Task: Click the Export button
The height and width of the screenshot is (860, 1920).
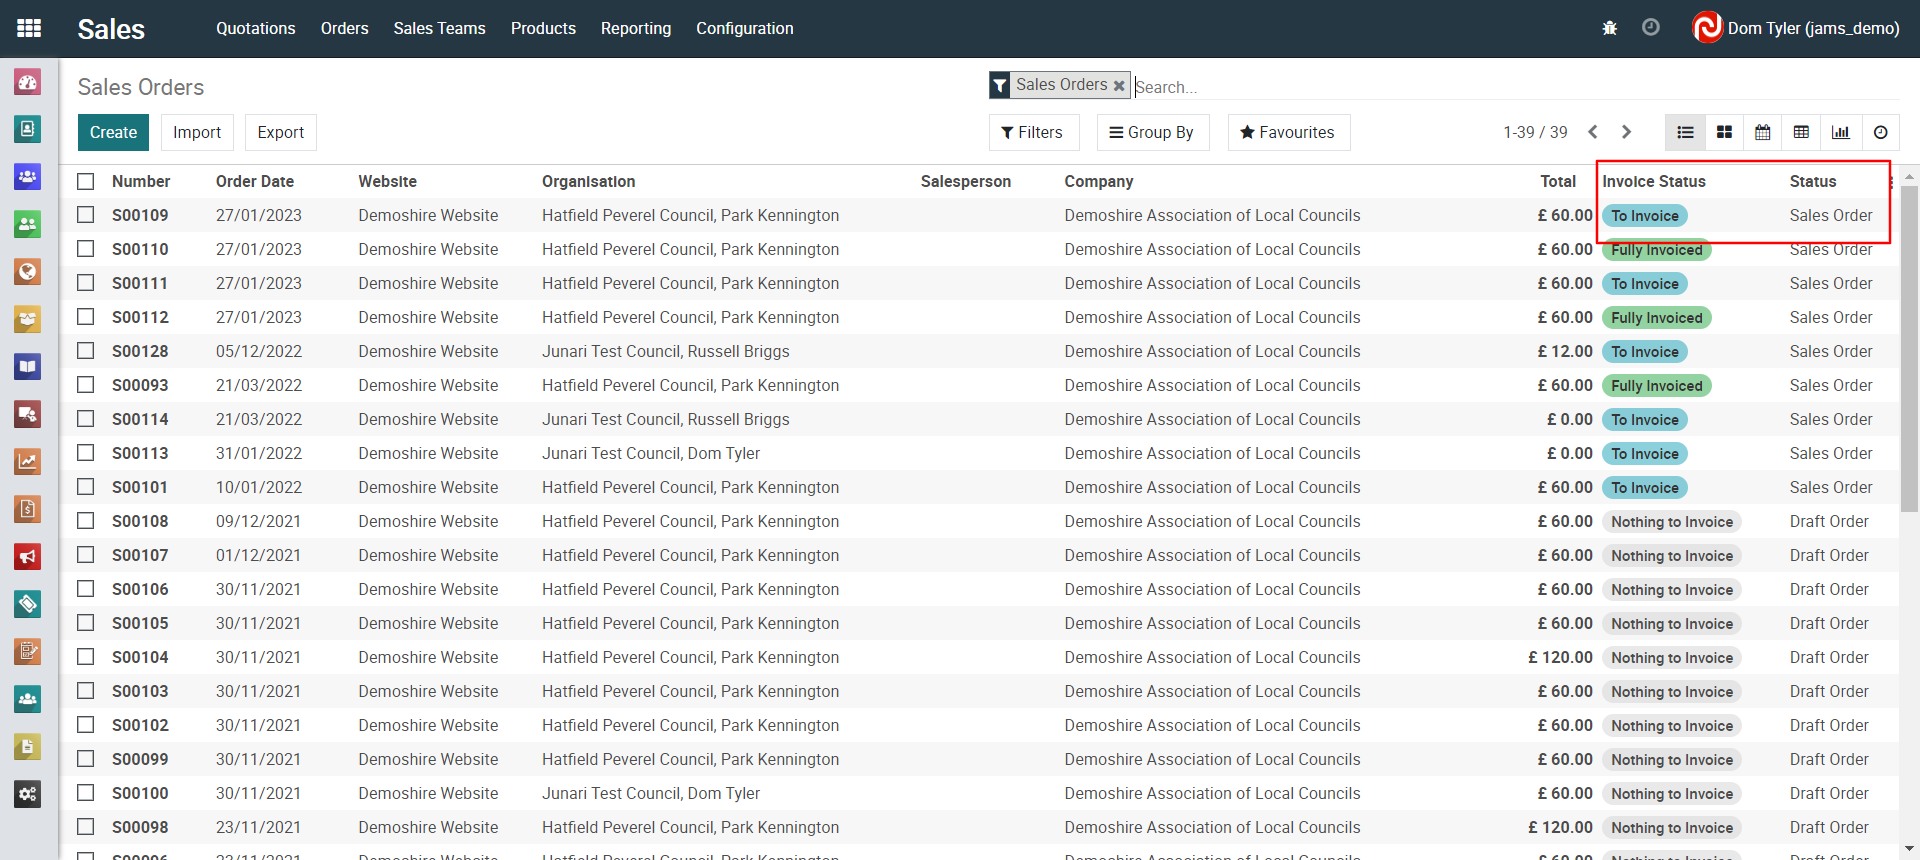Action: (x=280, y=132)
